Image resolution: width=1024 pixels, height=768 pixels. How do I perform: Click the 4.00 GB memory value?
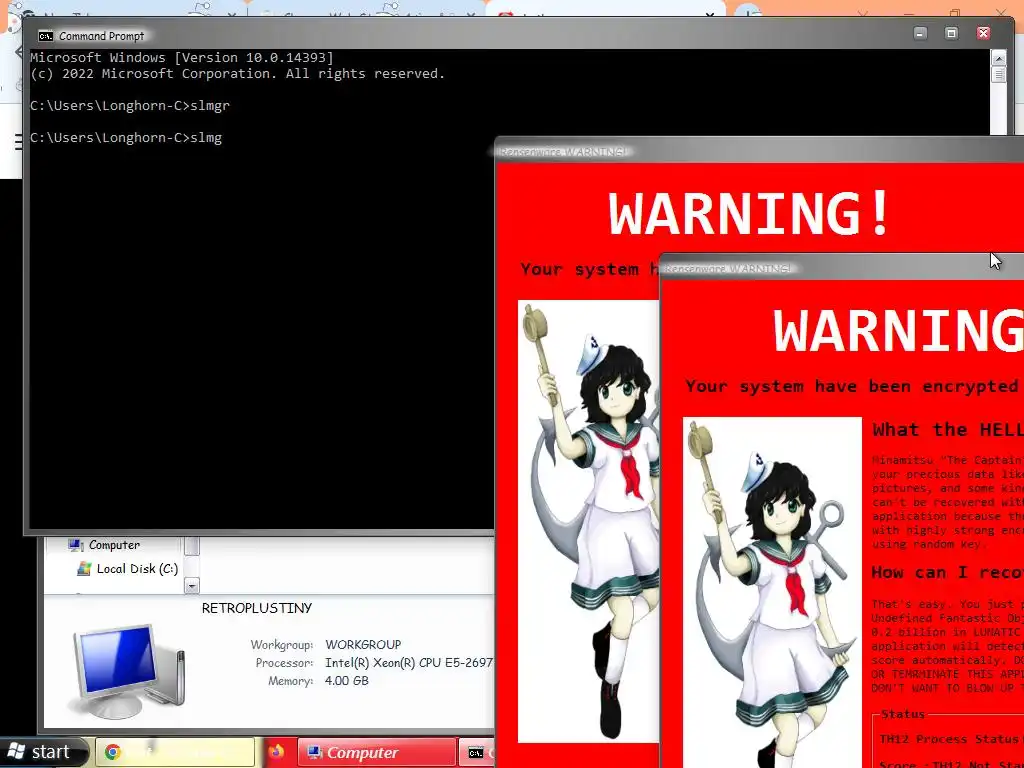pyautogui.click(x=347, y=680)
